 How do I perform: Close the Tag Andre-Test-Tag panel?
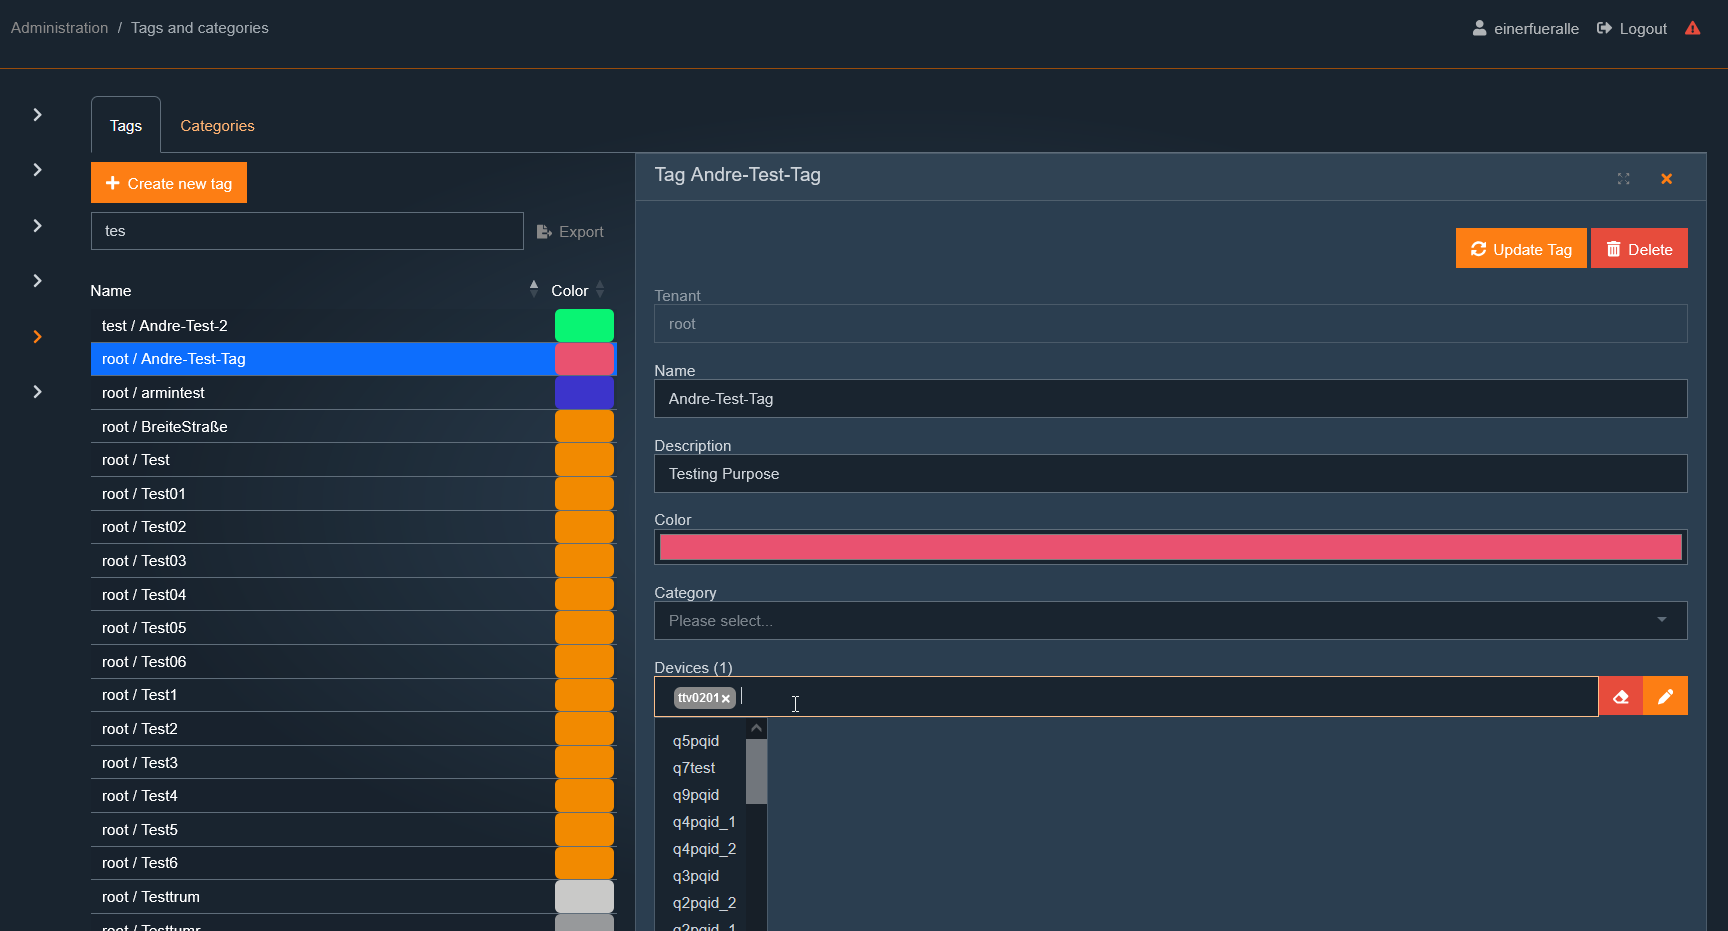pos(1666,179)
